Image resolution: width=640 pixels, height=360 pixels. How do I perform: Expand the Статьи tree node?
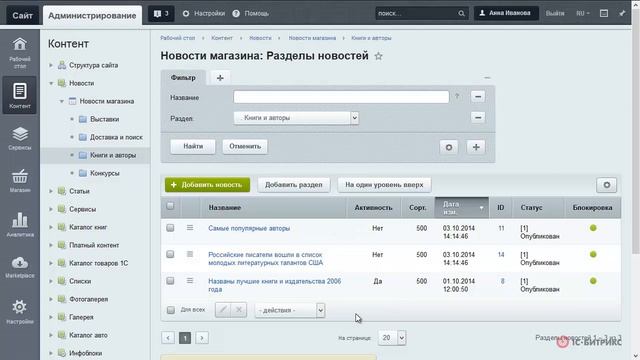point(51,191)
